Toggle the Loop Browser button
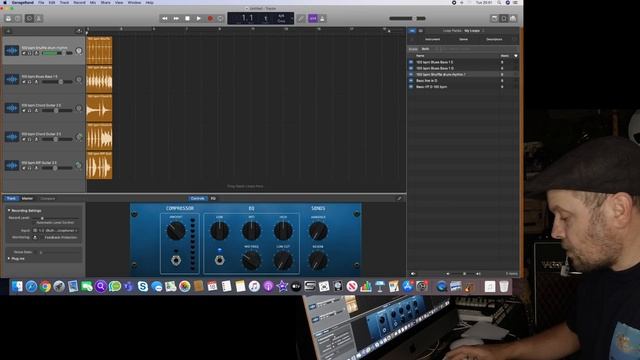Image resolution: width=640 pixels, height=360 pixels. (504, 18)
